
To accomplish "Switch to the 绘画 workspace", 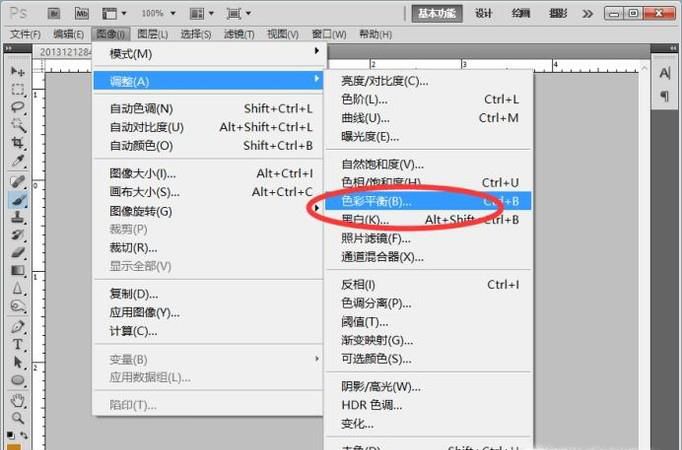I will coord(521,13).
